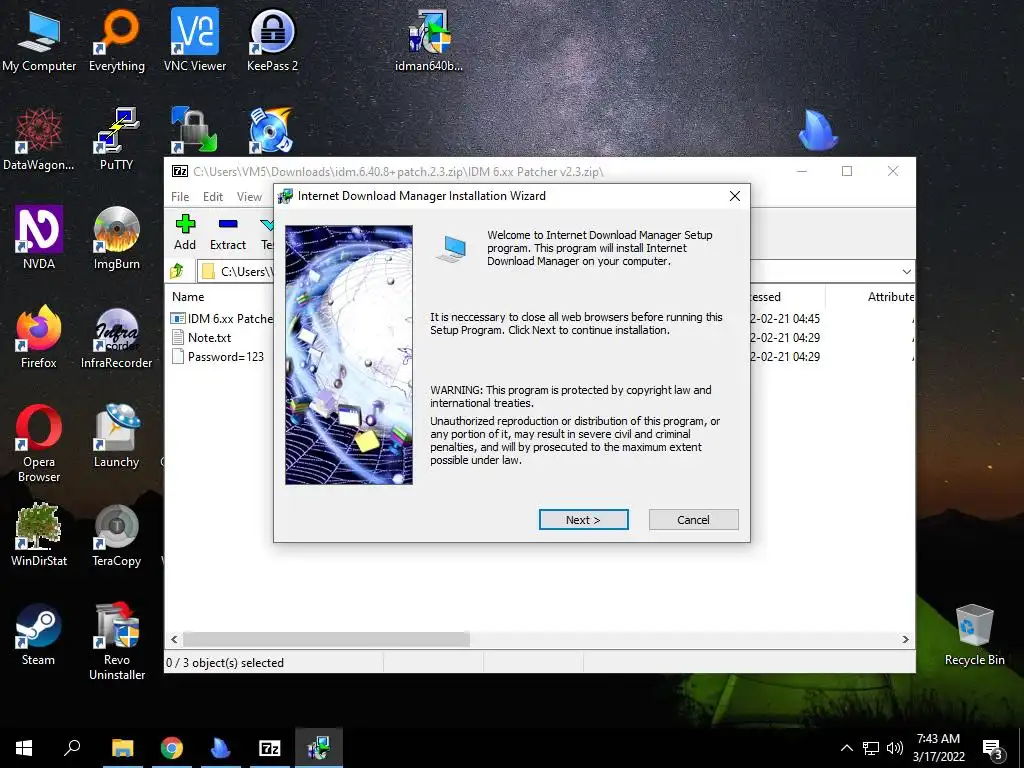Switch to 7-Zip taskbar button
The image size is (1024, 768).
coord(270,748)
